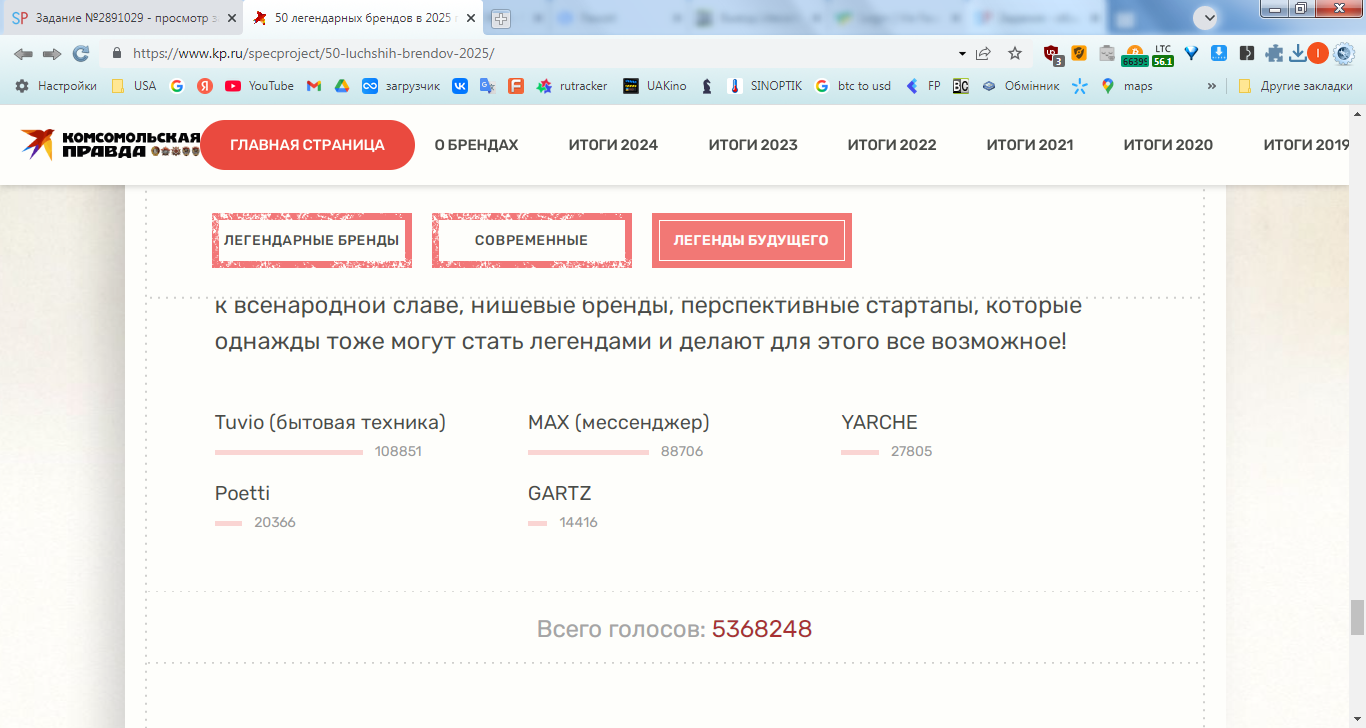Image resolution: width=1366 pixels, height=728 pixels.
Task: Open the Kyivstar star bookmark icon
Action: pos(1079,86)
